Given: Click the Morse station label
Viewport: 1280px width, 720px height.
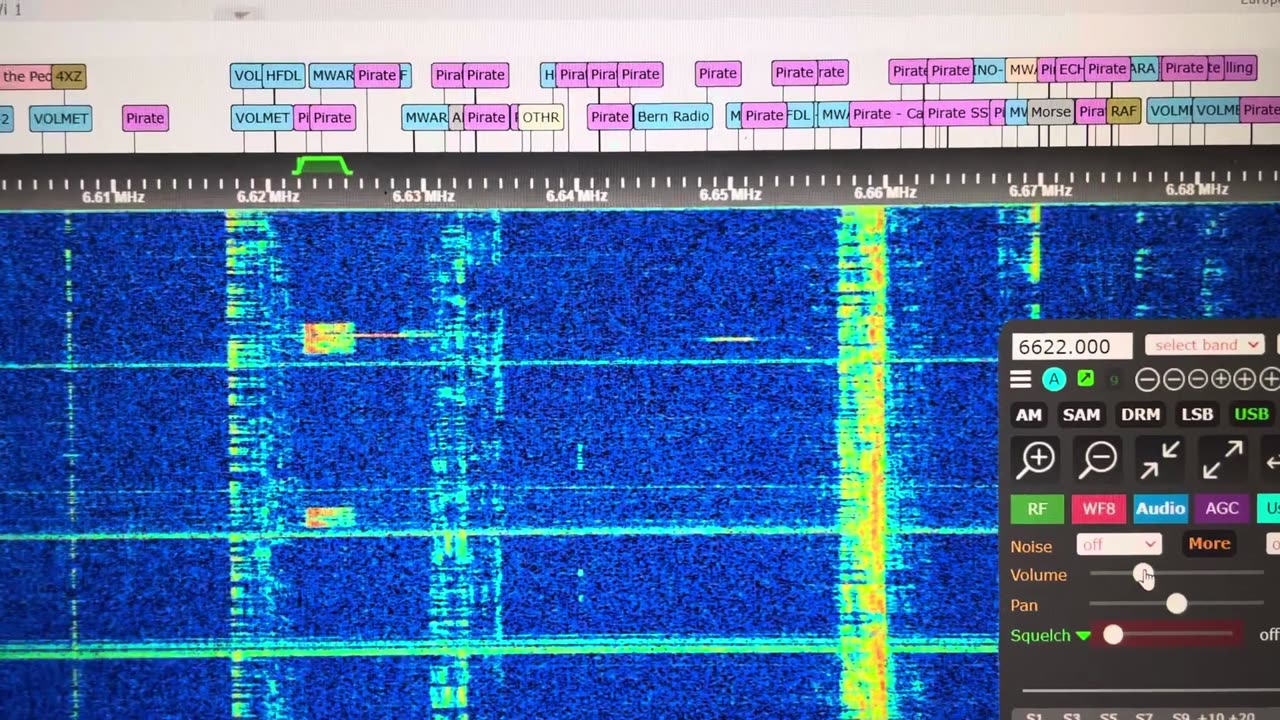Looking at the screenshot, I should pyautogui.click(x=1051, y=111).
